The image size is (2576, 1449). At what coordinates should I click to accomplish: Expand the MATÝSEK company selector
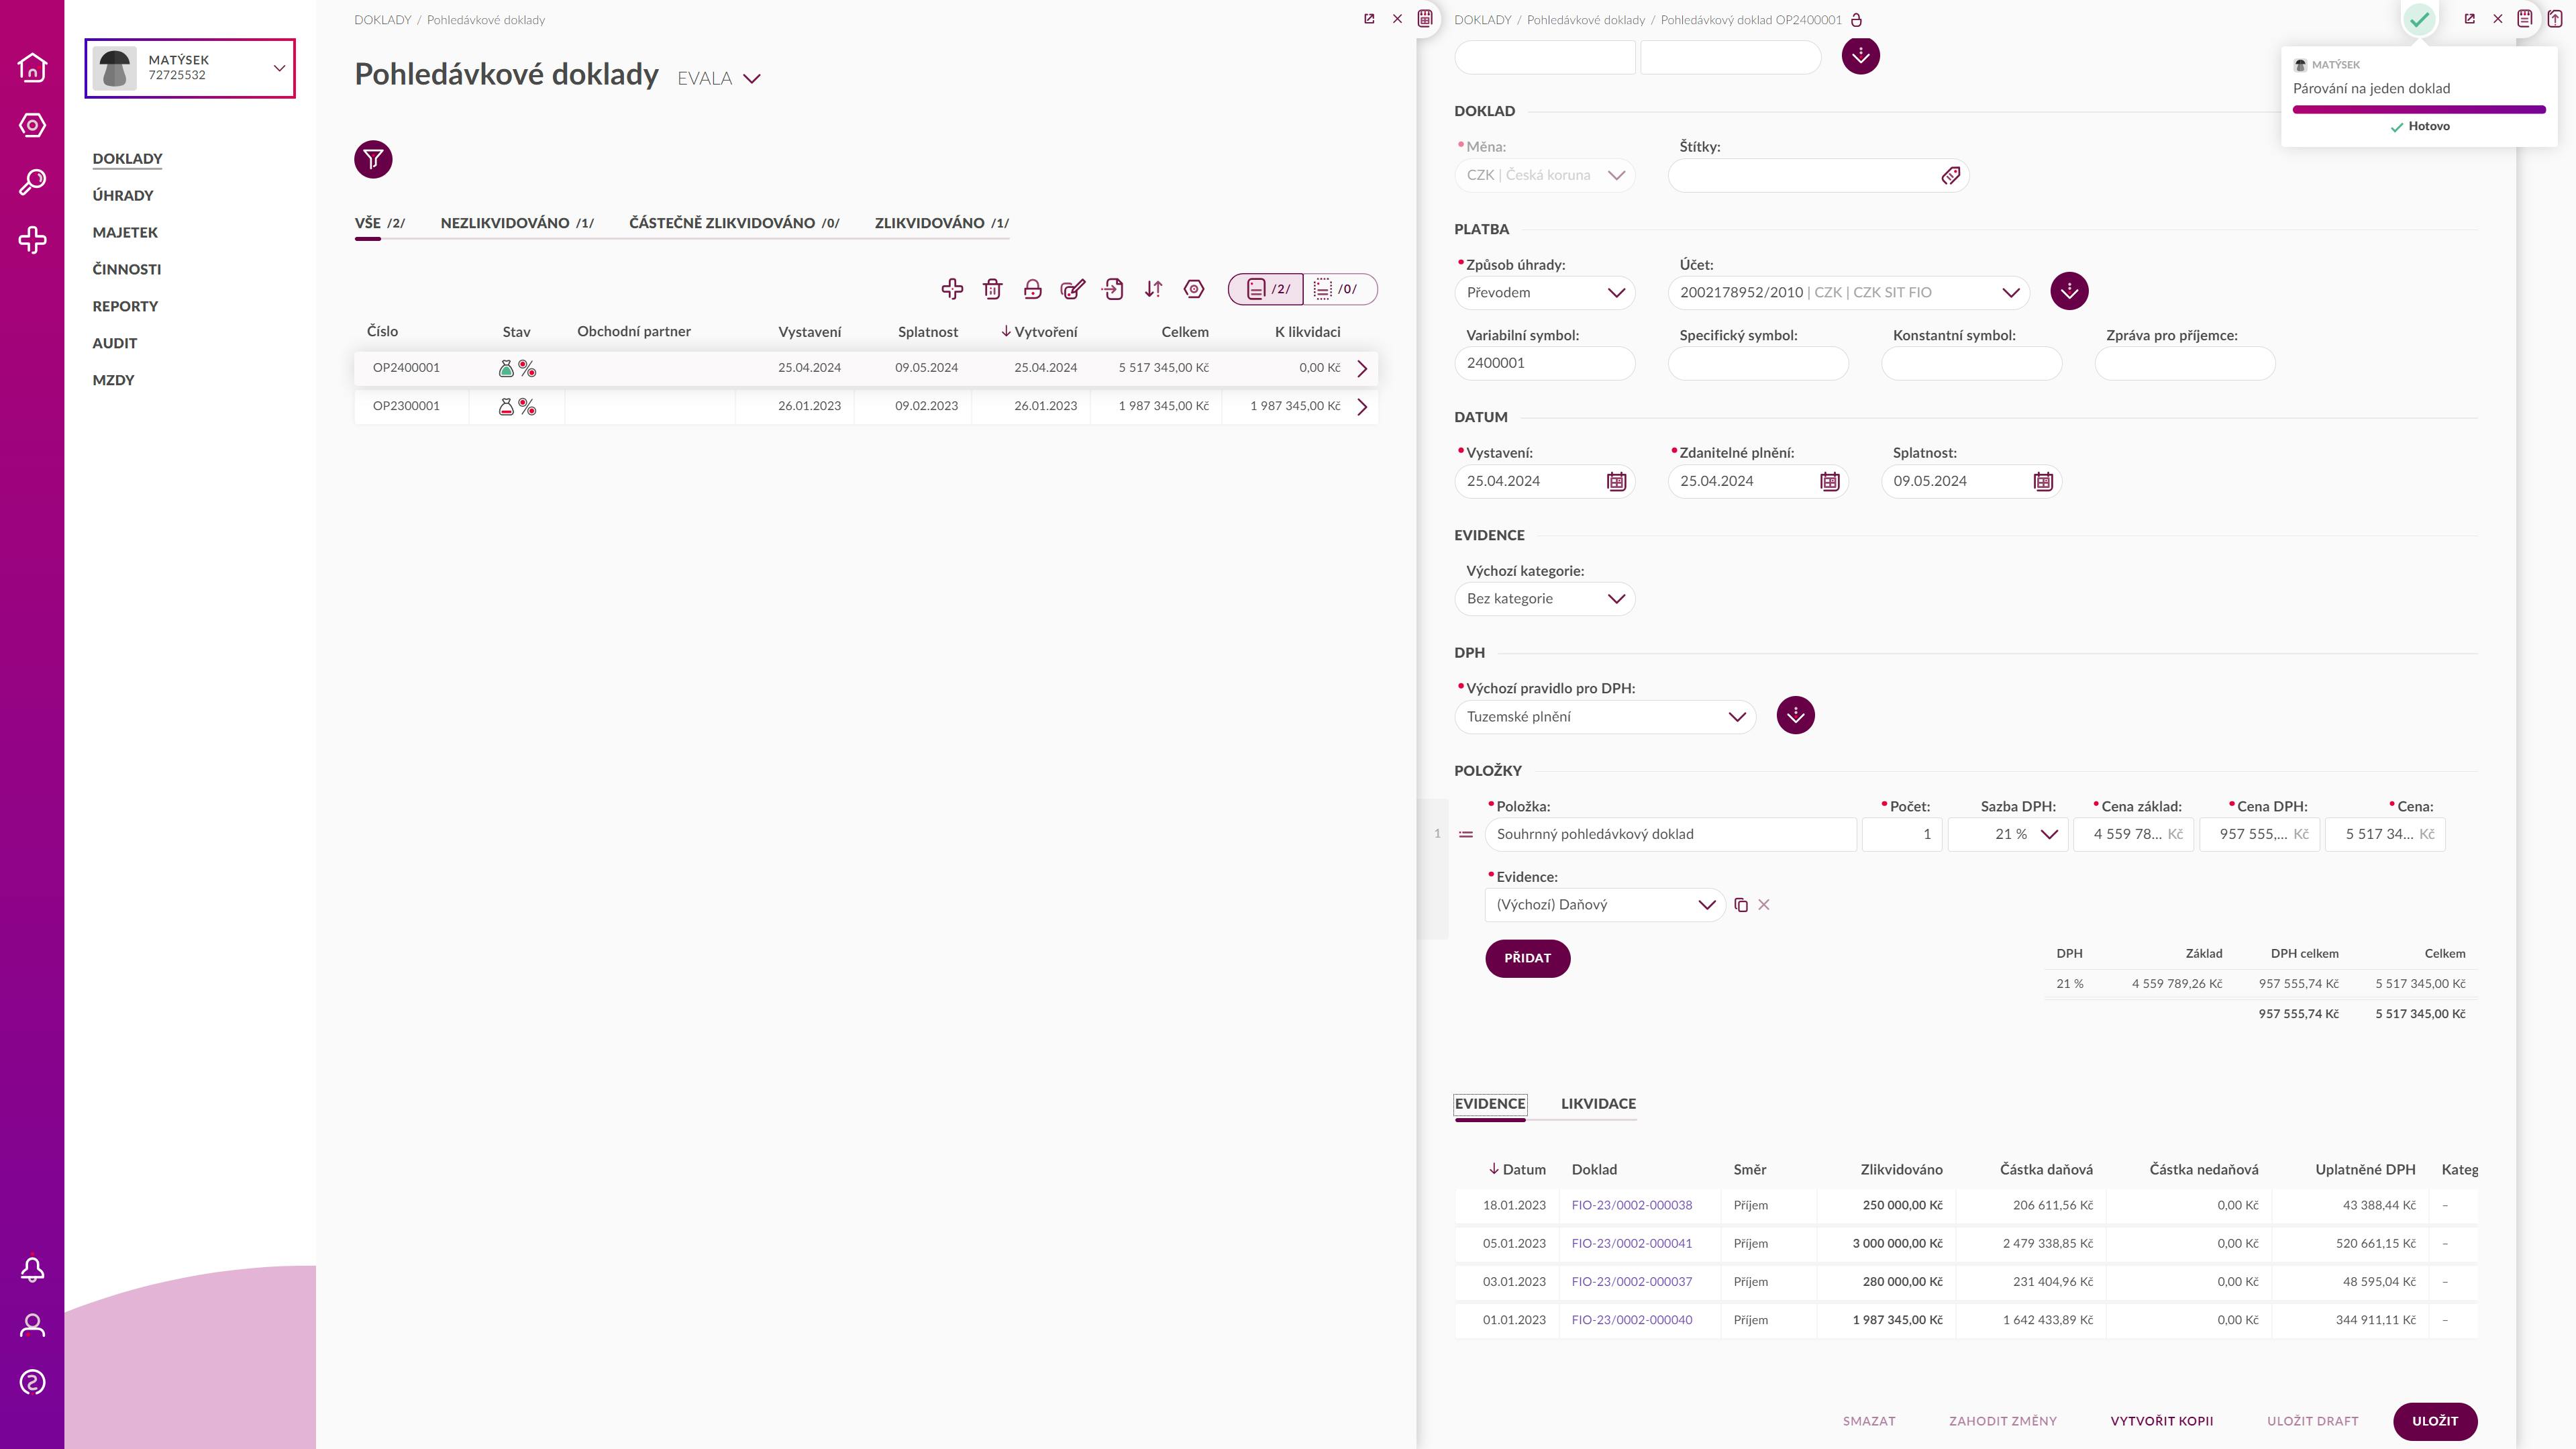tap(190, 68)
